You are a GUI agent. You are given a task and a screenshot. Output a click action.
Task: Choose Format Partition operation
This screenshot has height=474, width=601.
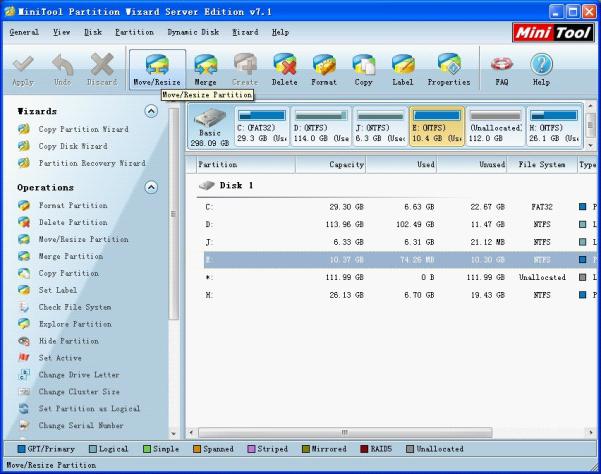[x=62, y=205]
